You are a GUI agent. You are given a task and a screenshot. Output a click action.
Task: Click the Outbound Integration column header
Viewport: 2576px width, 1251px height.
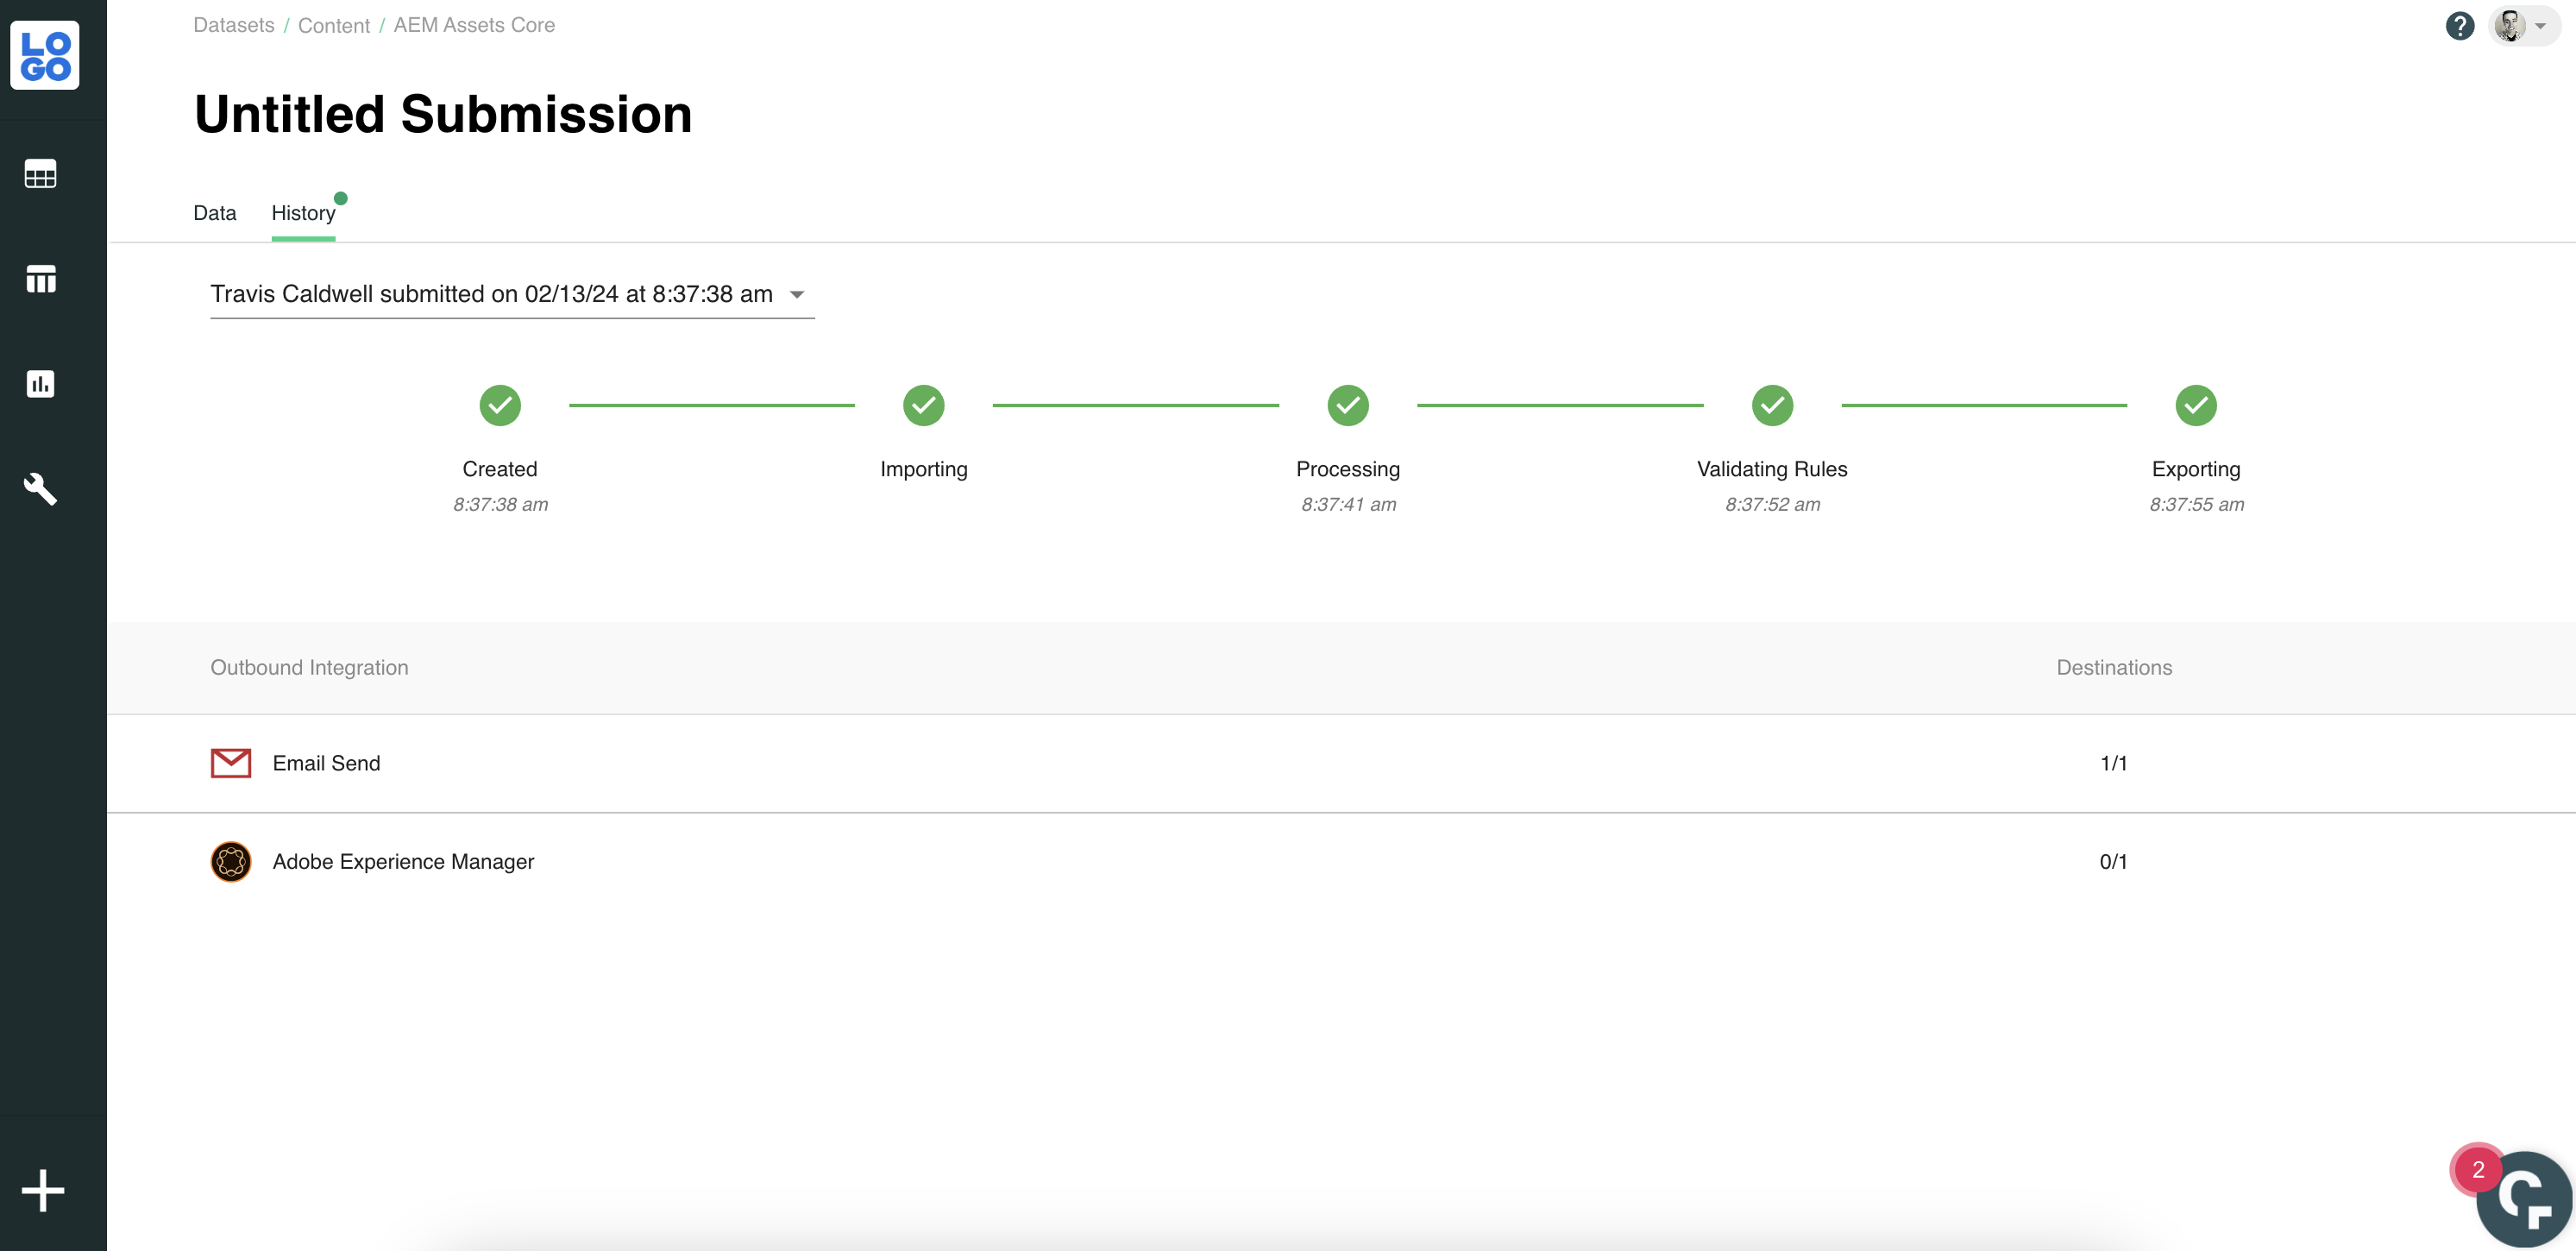pos(309,667)
